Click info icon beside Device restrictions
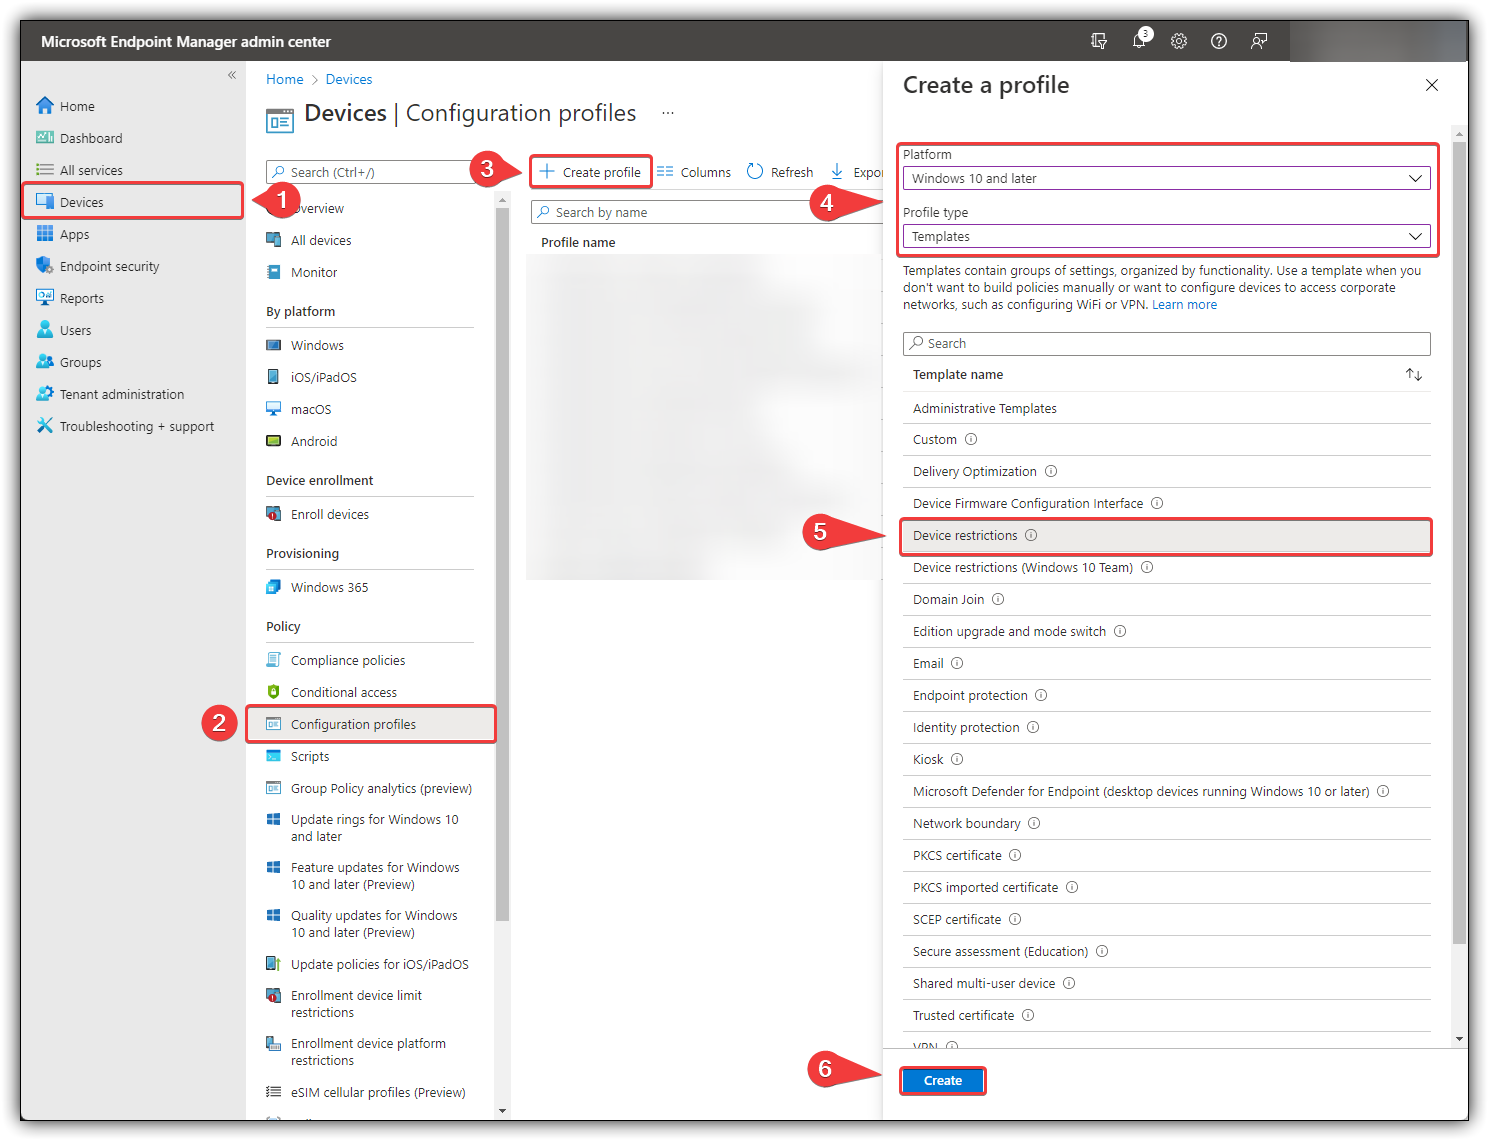The image size is (1489, 1141). pyautogui.click(x=1031, y=535)
